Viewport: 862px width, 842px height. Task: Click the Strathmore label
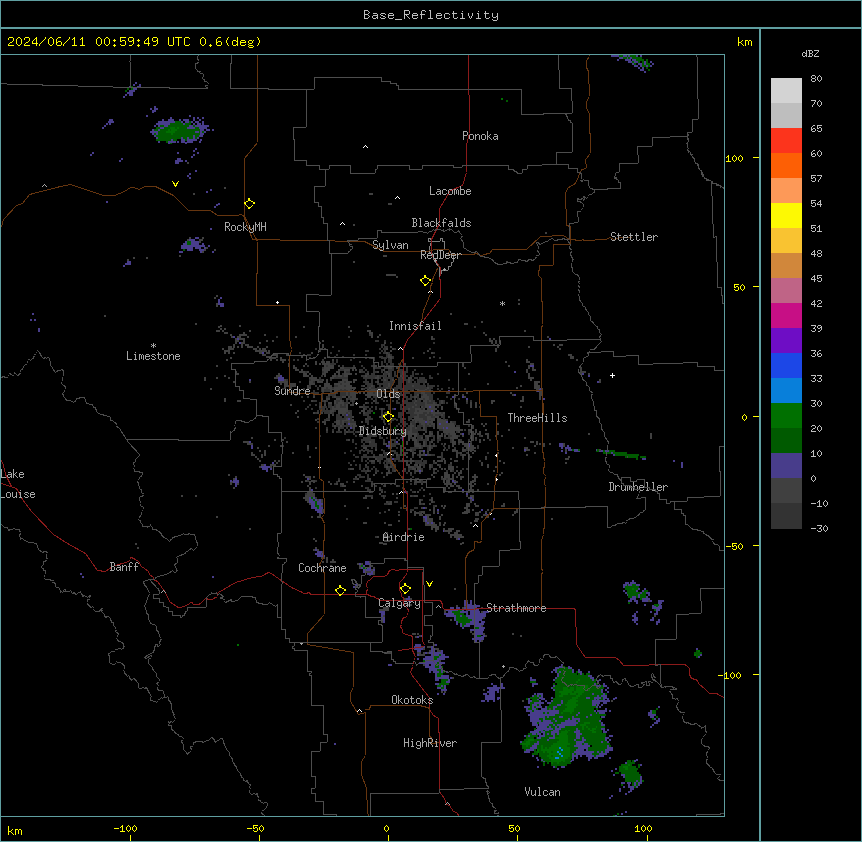pyautogui.click(x=516, y=608)
